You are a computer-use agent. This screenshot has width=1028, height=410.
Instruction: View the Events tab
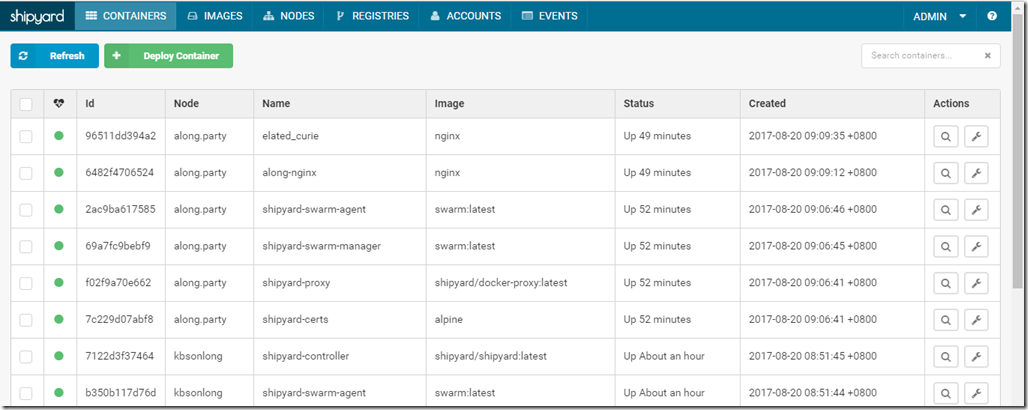coord(549,16)
